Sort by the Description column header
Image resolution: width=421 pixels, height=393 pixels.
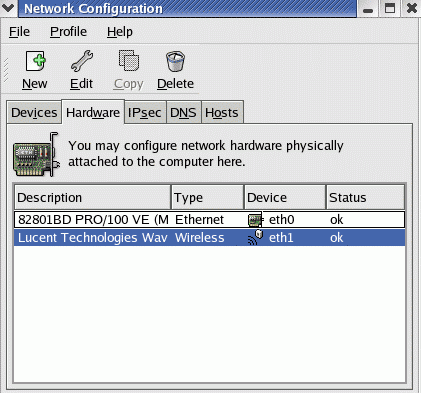coord(92,198)
